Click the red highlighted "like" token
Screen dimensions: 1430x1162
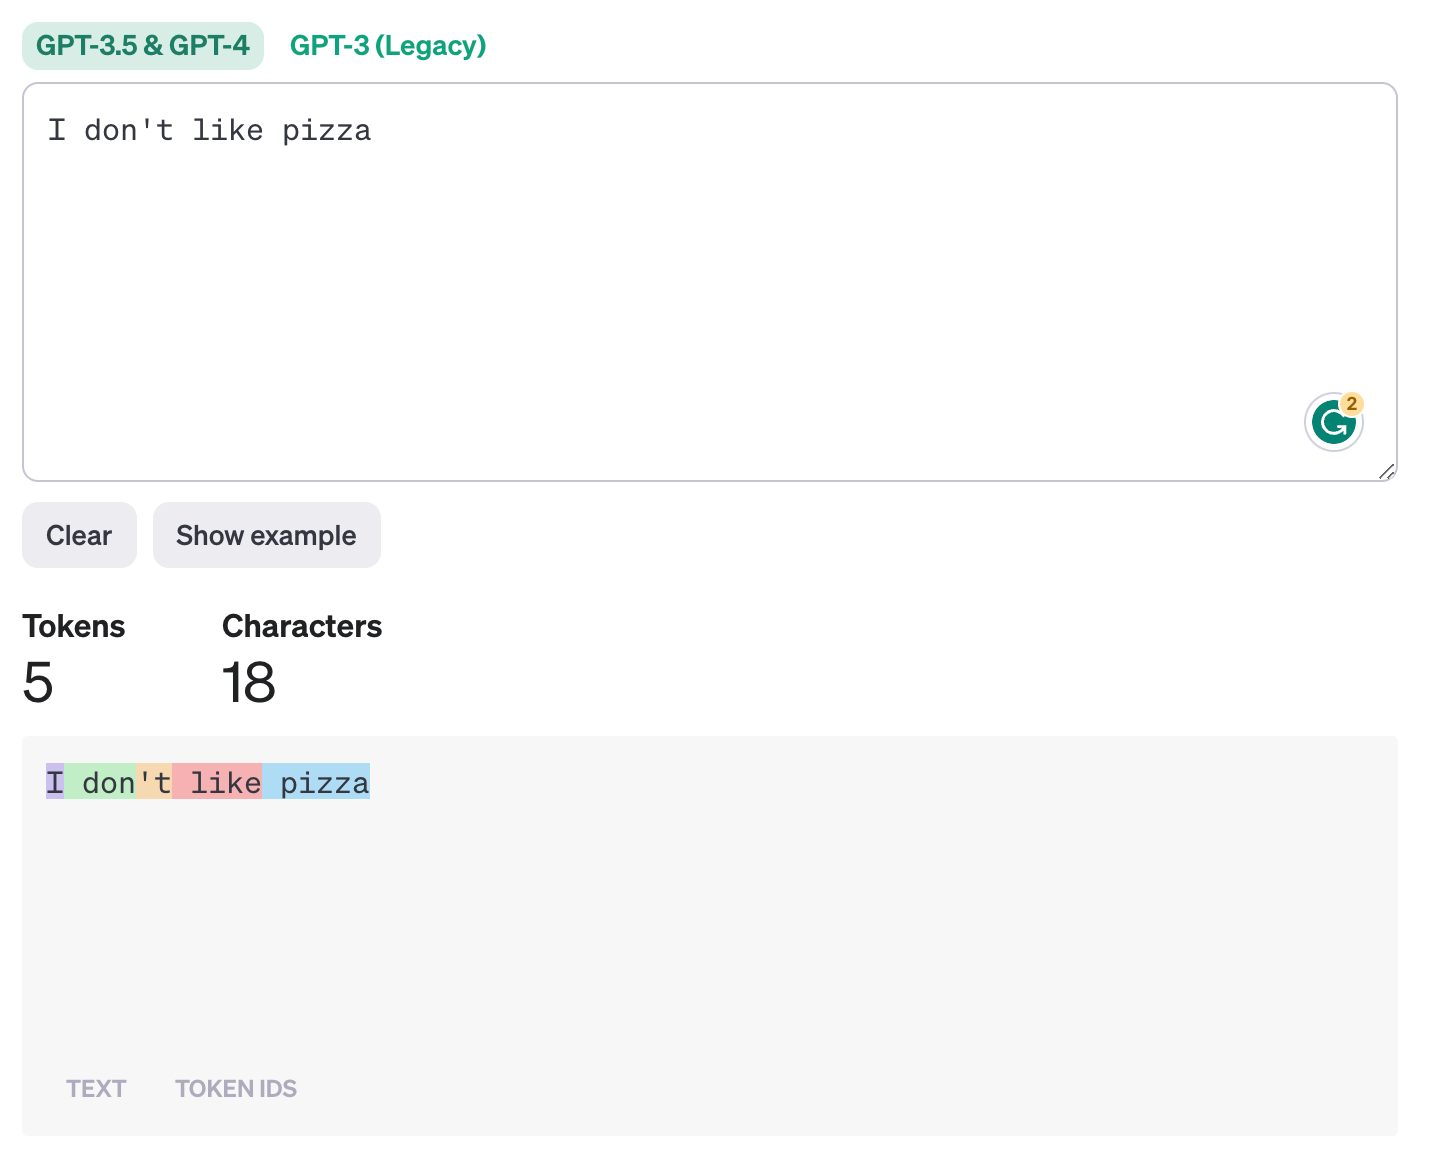217,782
